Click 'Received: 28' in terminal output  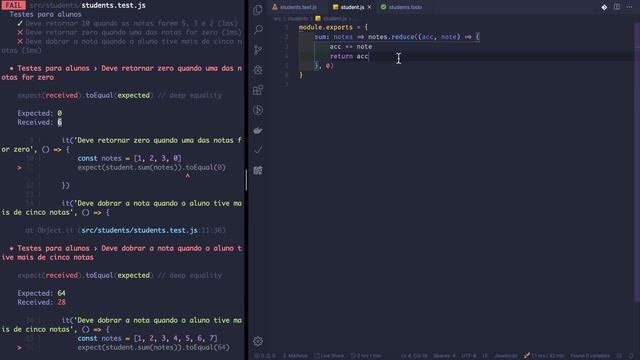coord(41,302)
